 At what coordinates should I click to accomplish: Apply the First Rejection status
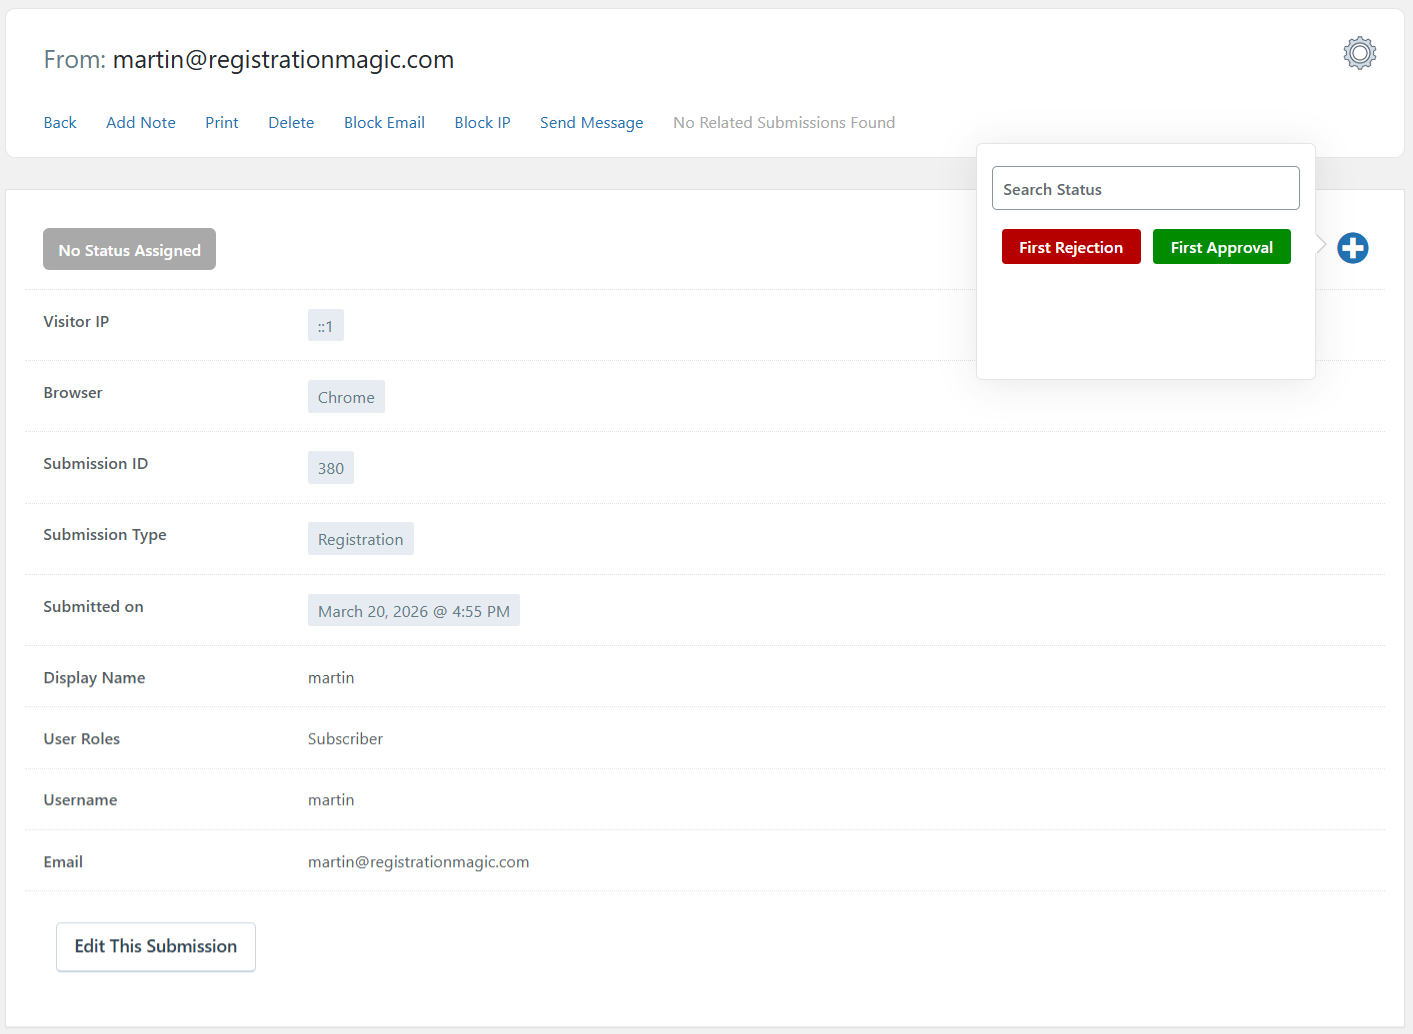(1071, 247)
